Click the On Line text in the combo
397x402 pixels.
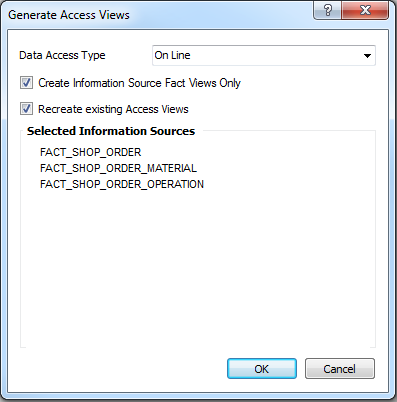click(172, 55)
